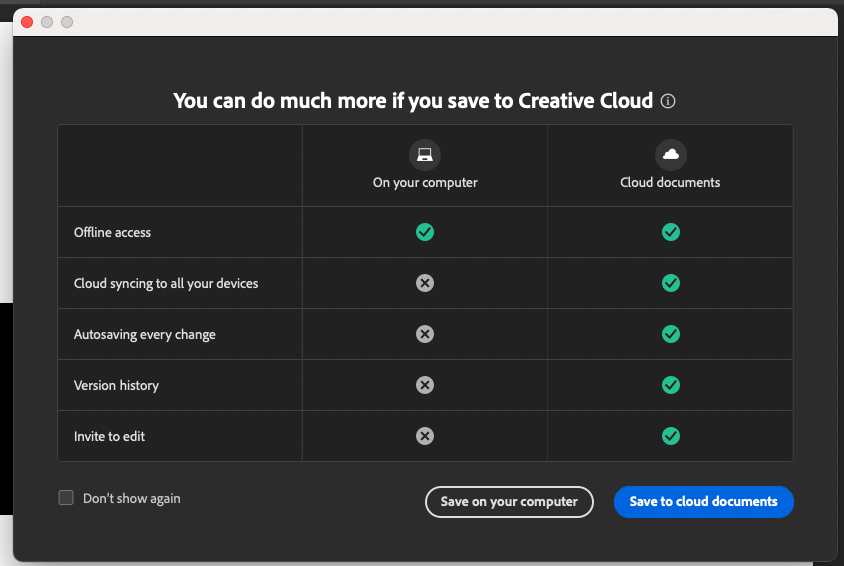Click the green check for Offline access on computer
This screenshot has height=566, width=844.
425,232
